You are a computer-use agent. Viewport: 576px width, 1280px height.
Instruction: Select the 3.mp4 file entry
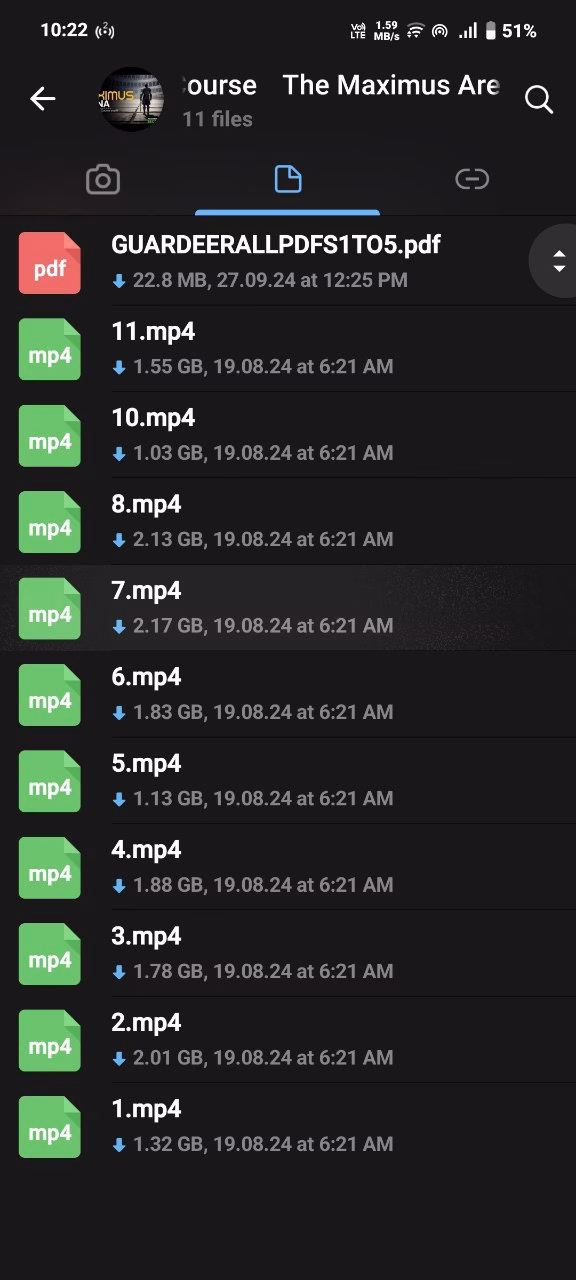point(288,952)
